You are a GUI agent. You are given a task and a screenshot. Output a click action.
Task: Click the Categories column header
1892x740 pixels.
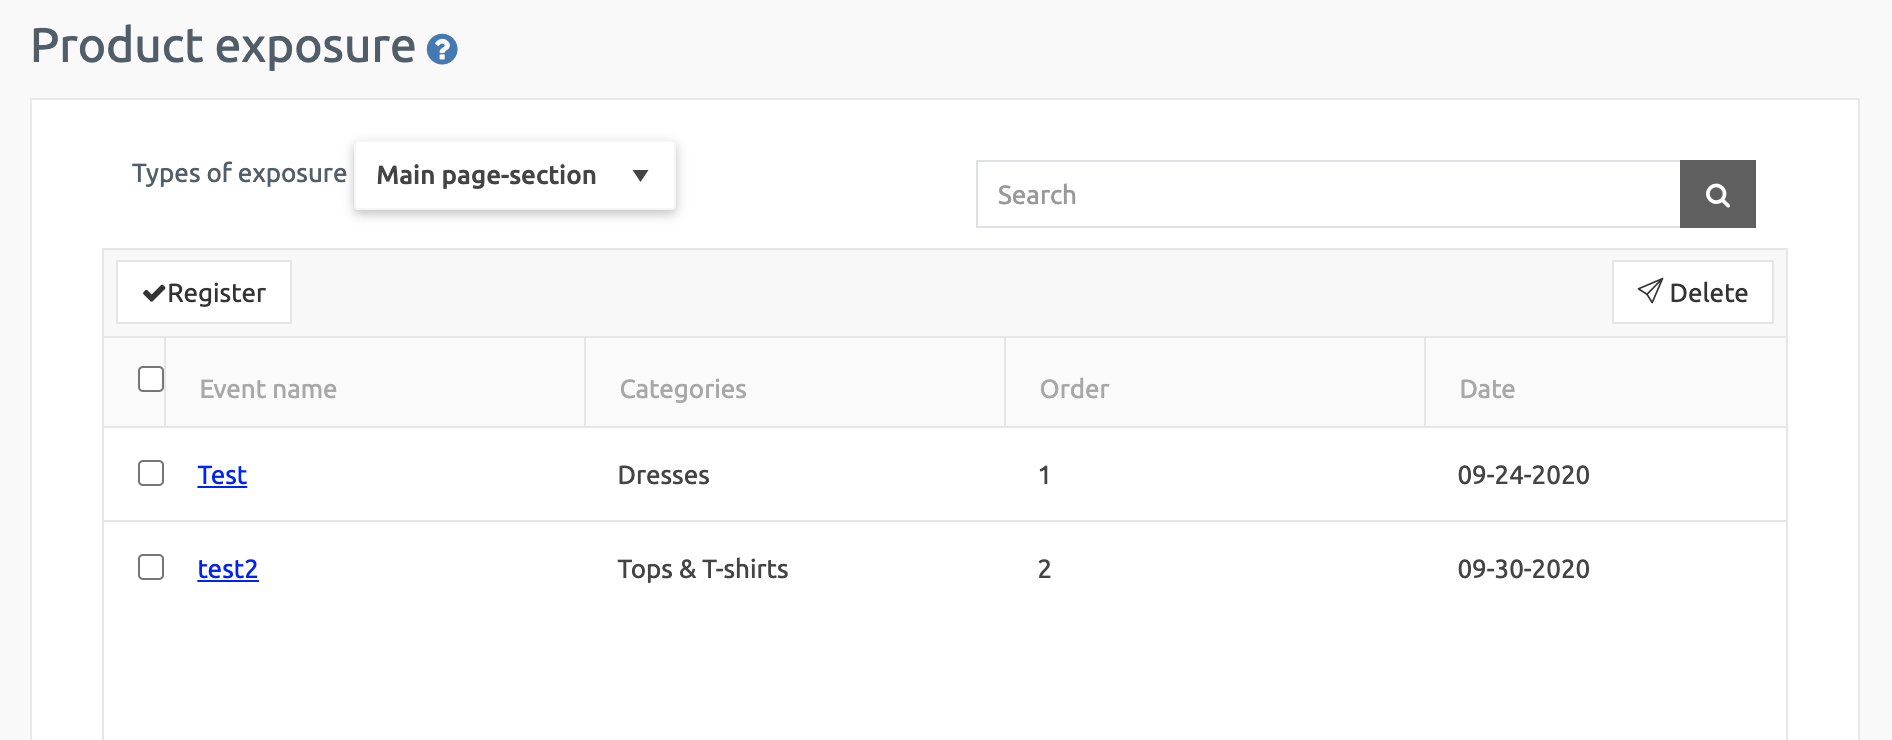pyautogui.click(x=683, y=390)
